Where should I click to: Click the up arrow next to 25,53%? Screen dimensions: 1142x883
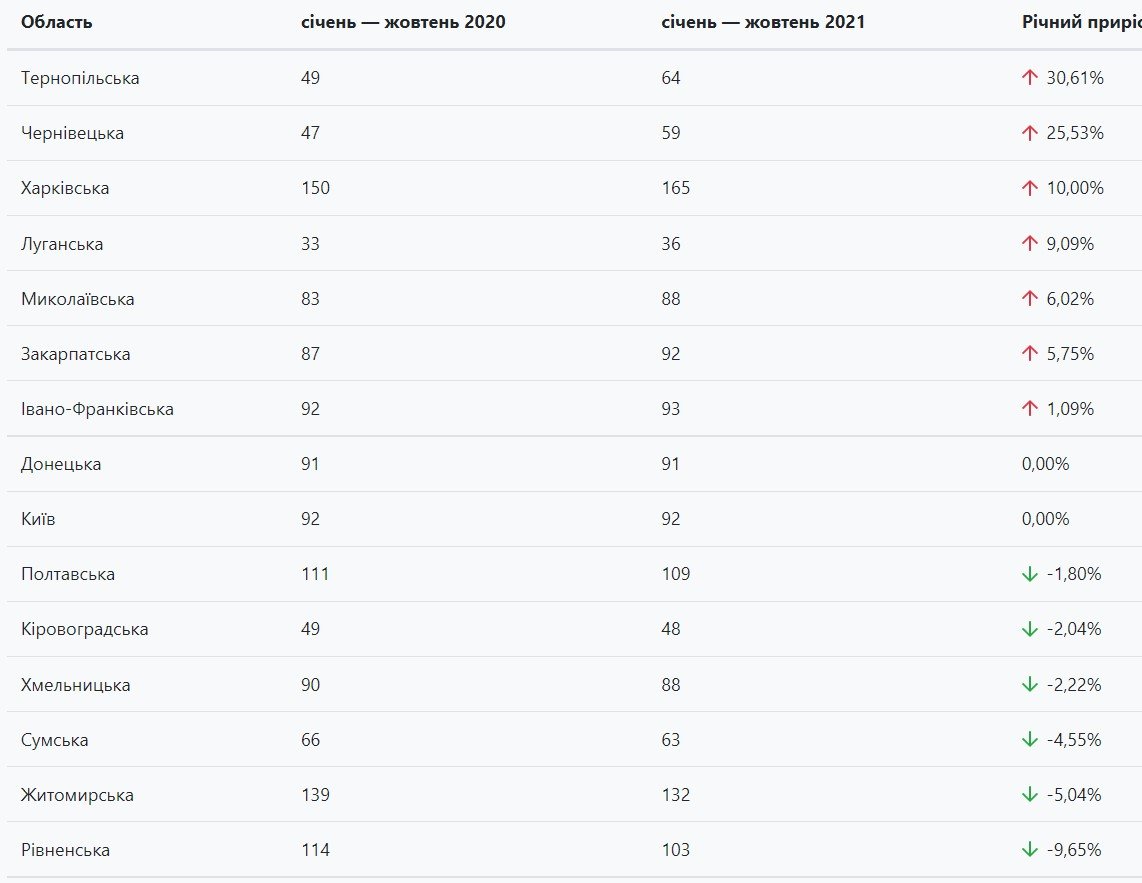pyautogui.click(x=1030, y=133)
